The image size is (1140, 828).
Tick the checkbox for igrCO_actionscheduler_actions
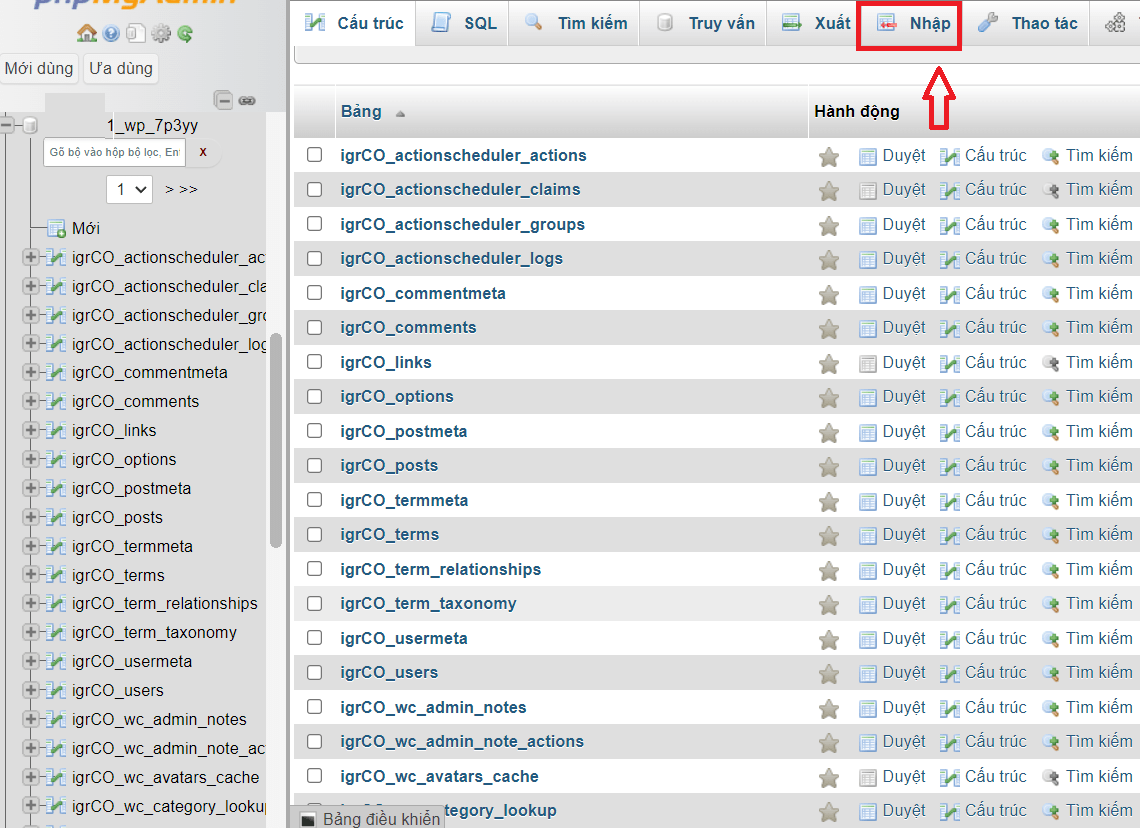(315, 155)
